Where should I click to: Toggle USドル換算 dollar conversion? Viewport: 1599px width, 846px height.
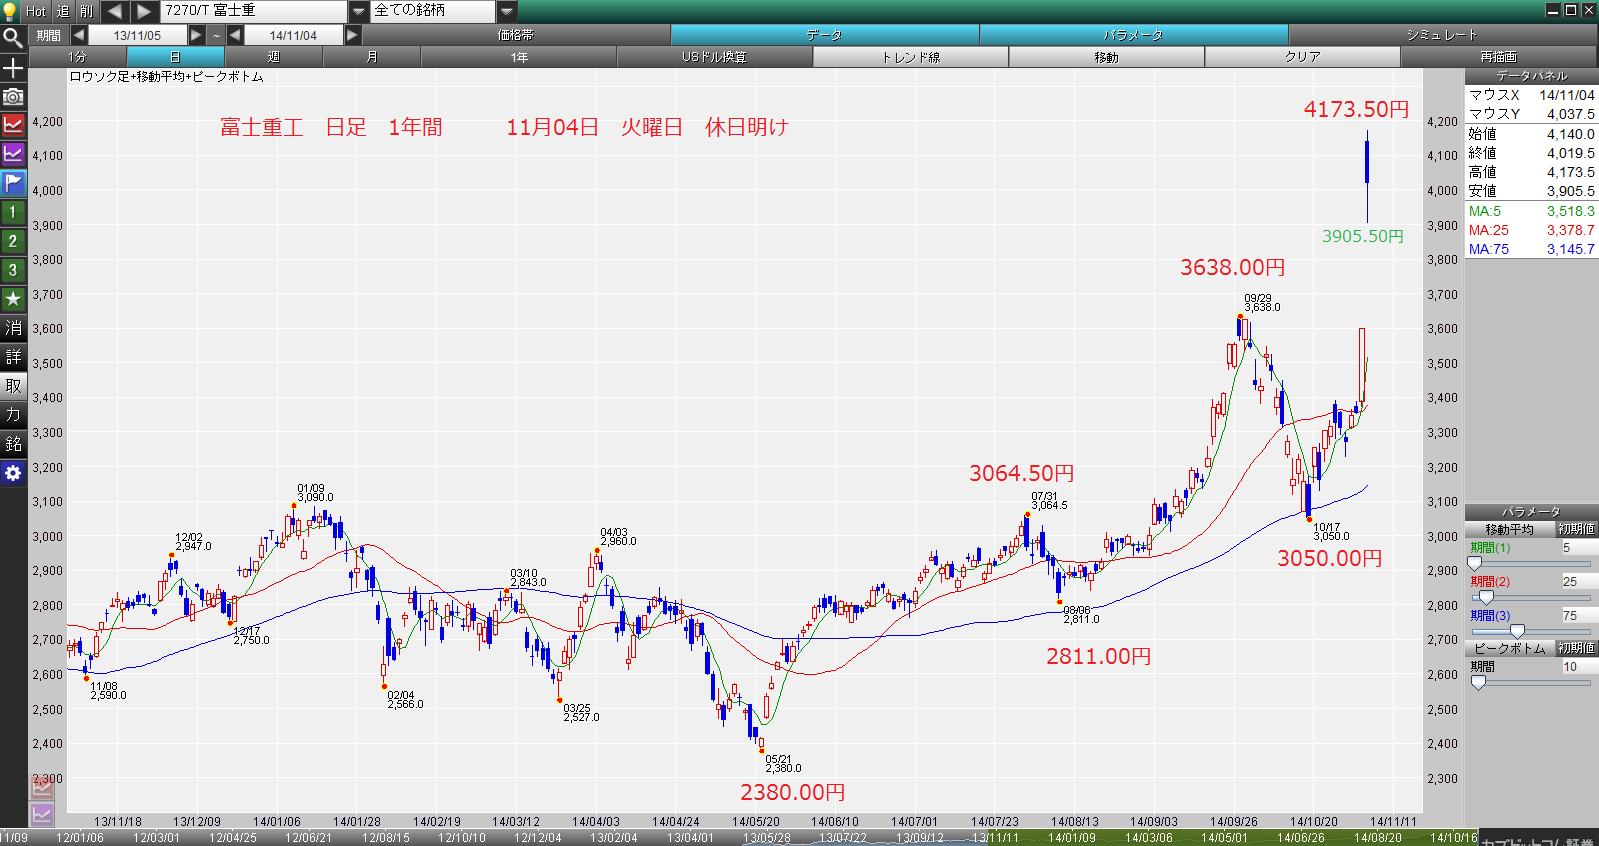click(715, 57)
